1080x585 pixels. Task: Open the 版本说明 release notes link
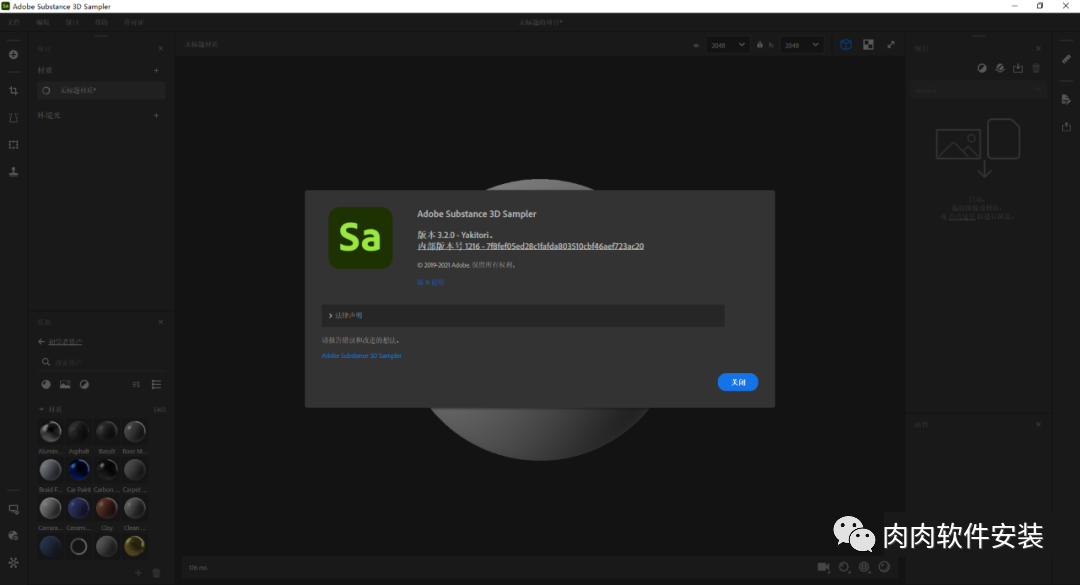tap(430, 283)
